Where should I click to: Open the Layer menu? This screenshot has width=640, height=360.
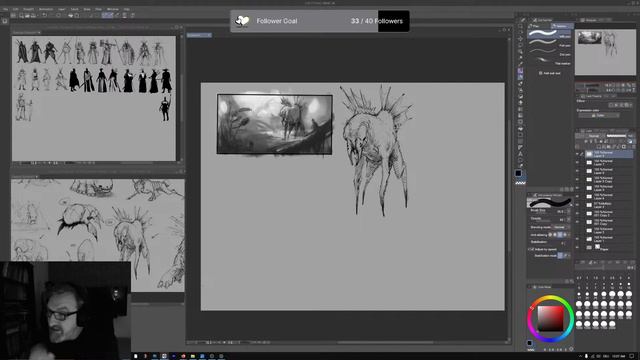coord(62,9)
